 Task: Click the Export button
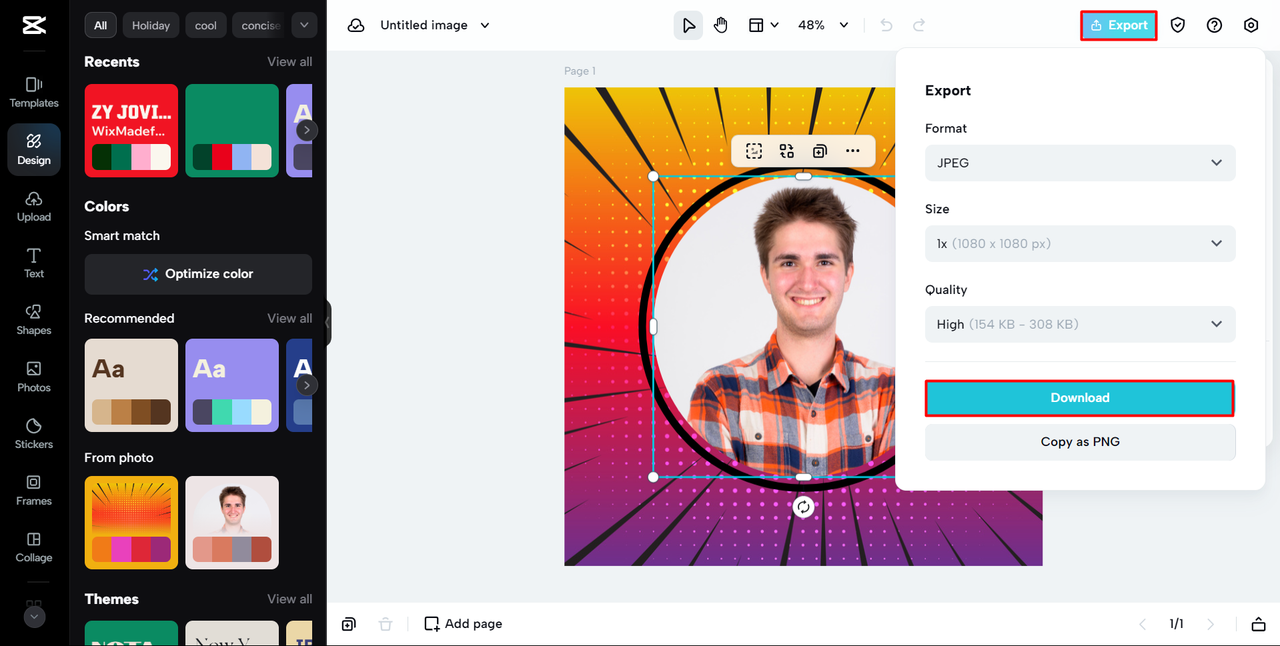1119,25
